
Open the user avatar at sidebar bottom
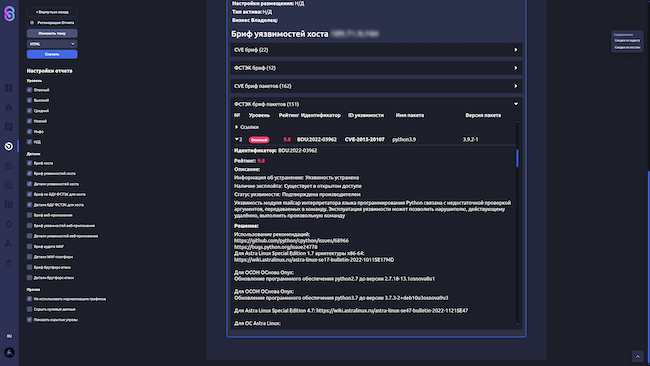click(x=9, y=352)
